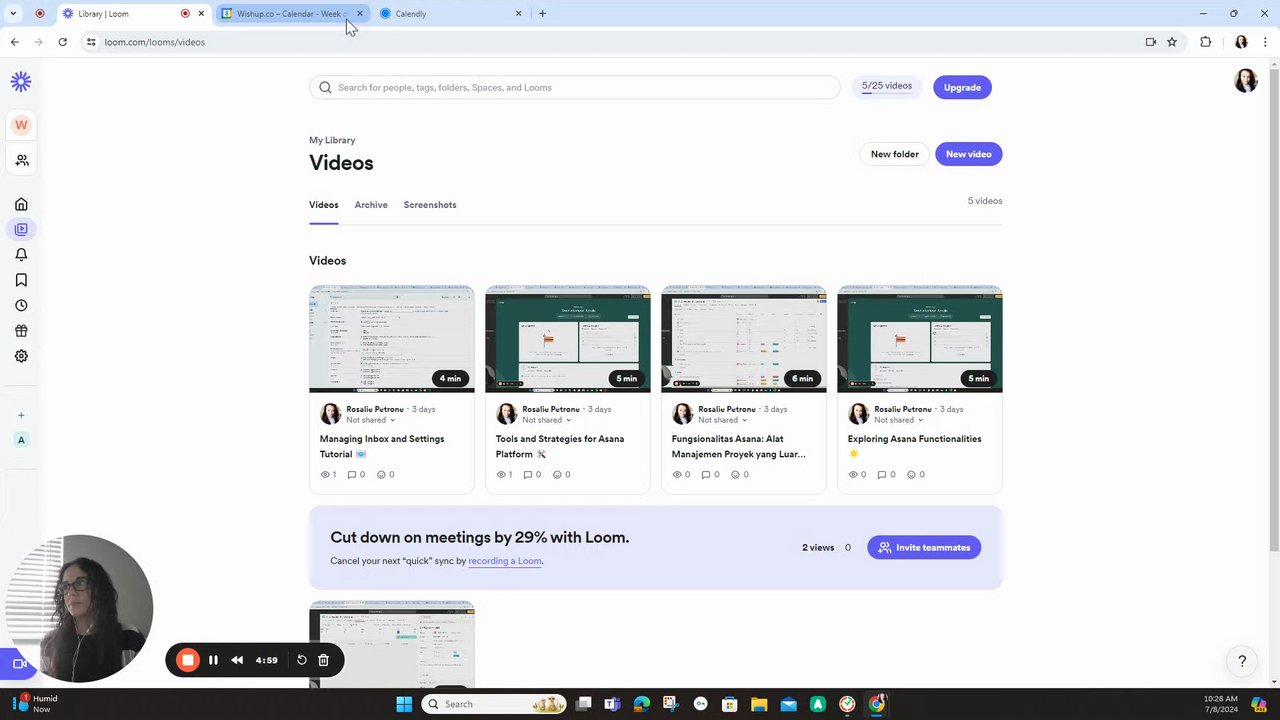The image size is (1280, 720).
Task: Click the 5/25 videos usage indicator
Action: pyautogui.click(x=887, y=86)
